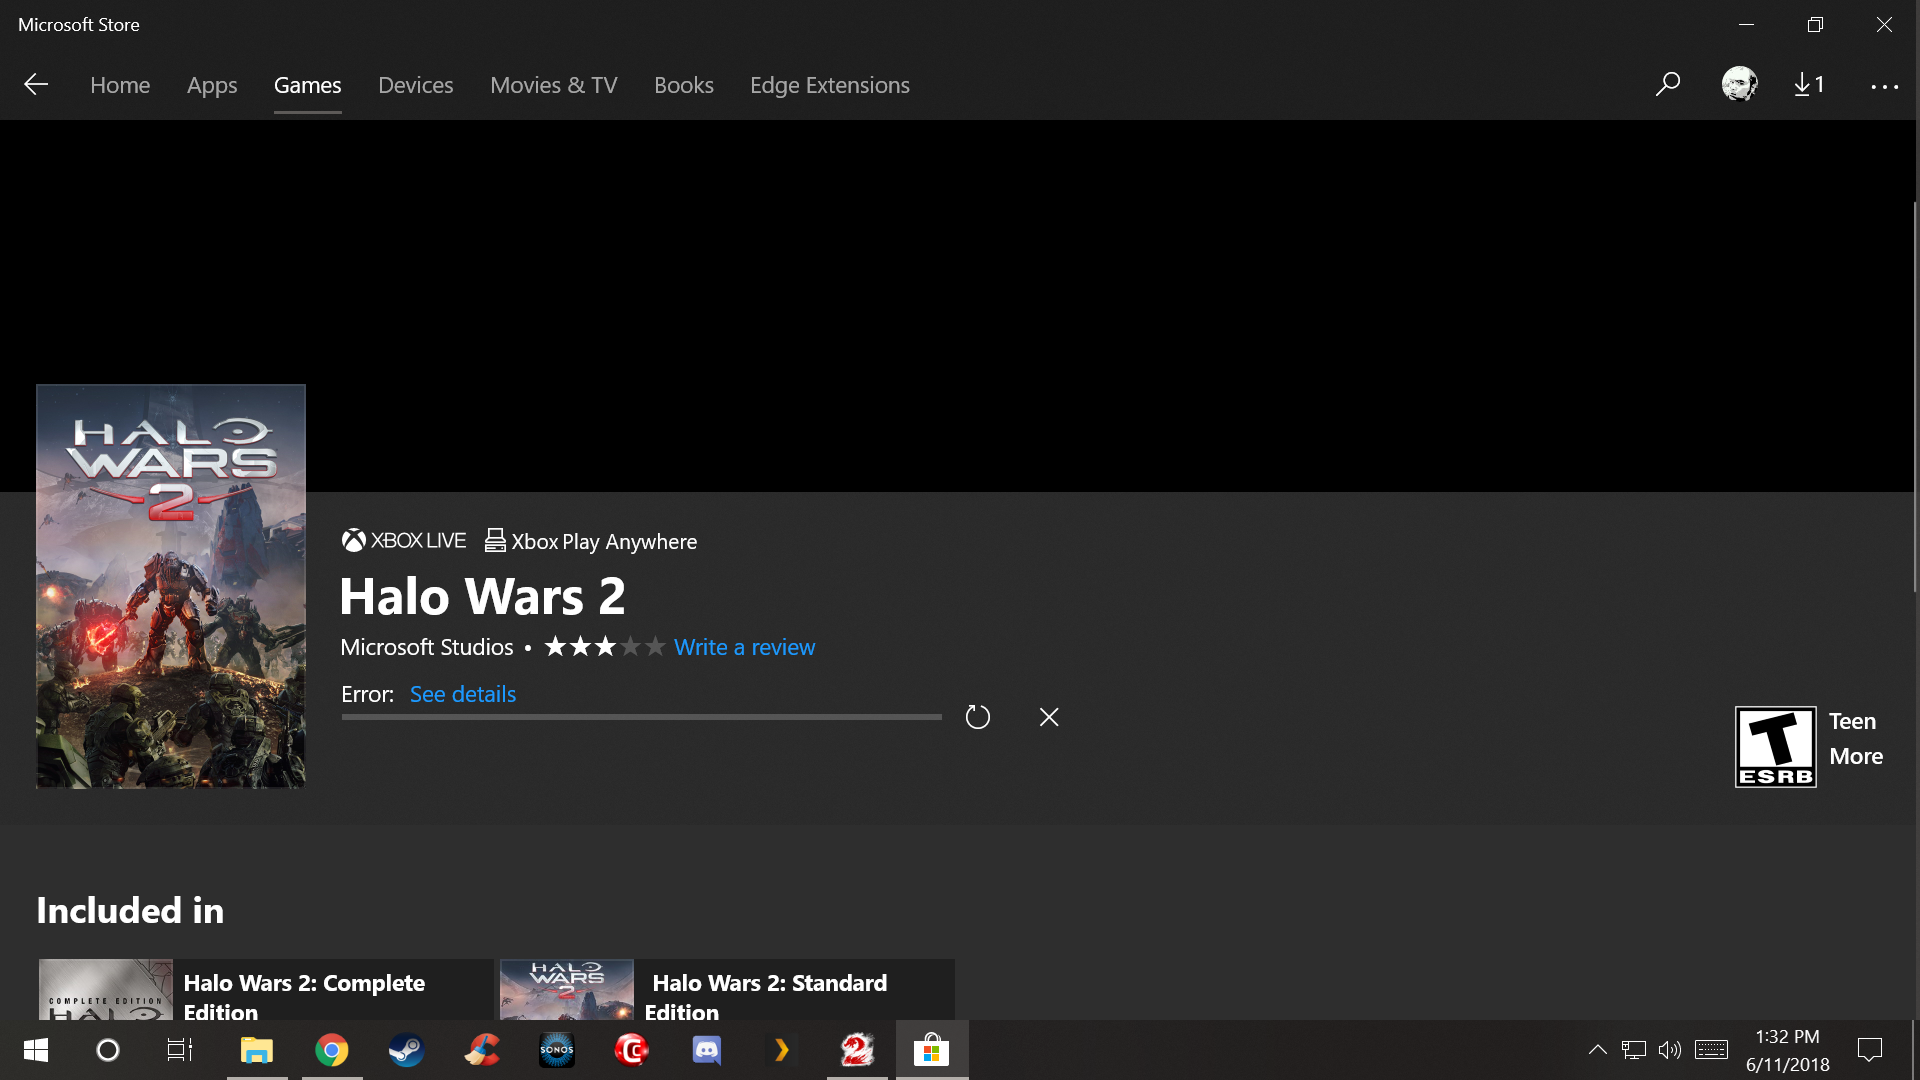Image resolution: width=1920 pixels, height=1080 pixels.
Task: Open the clock and calendar flyout
Action: pyautogui.click(x=1788, y=1050)
